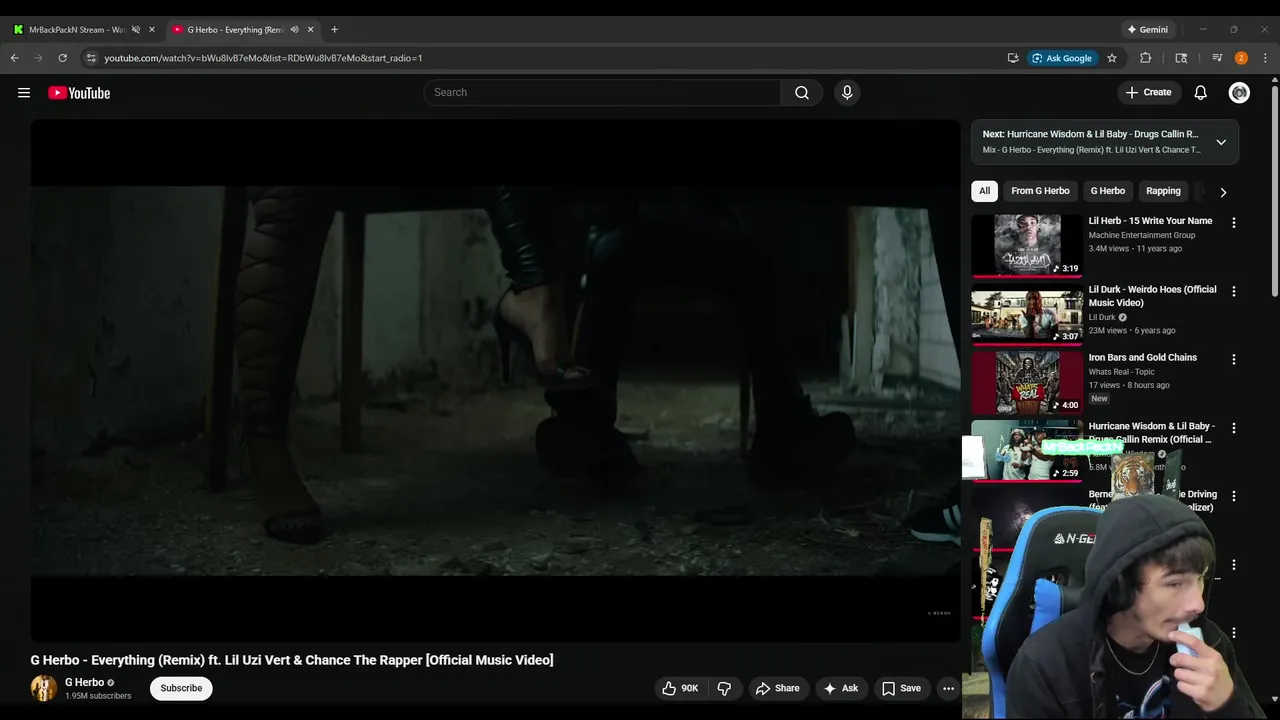Open the YouTube guide hamburger menu
The image size is (1280, 720).
(x=24, y=93)
